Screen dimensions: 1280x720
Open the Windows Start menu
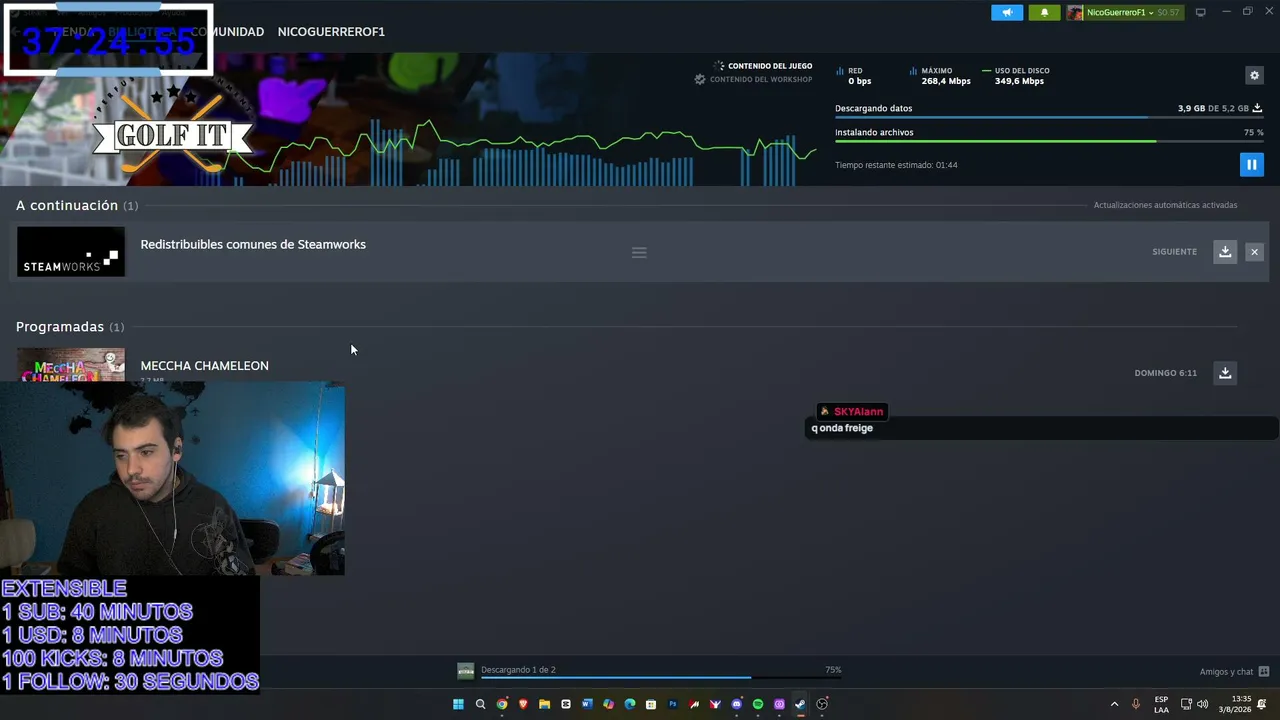(x=458, y=704)
